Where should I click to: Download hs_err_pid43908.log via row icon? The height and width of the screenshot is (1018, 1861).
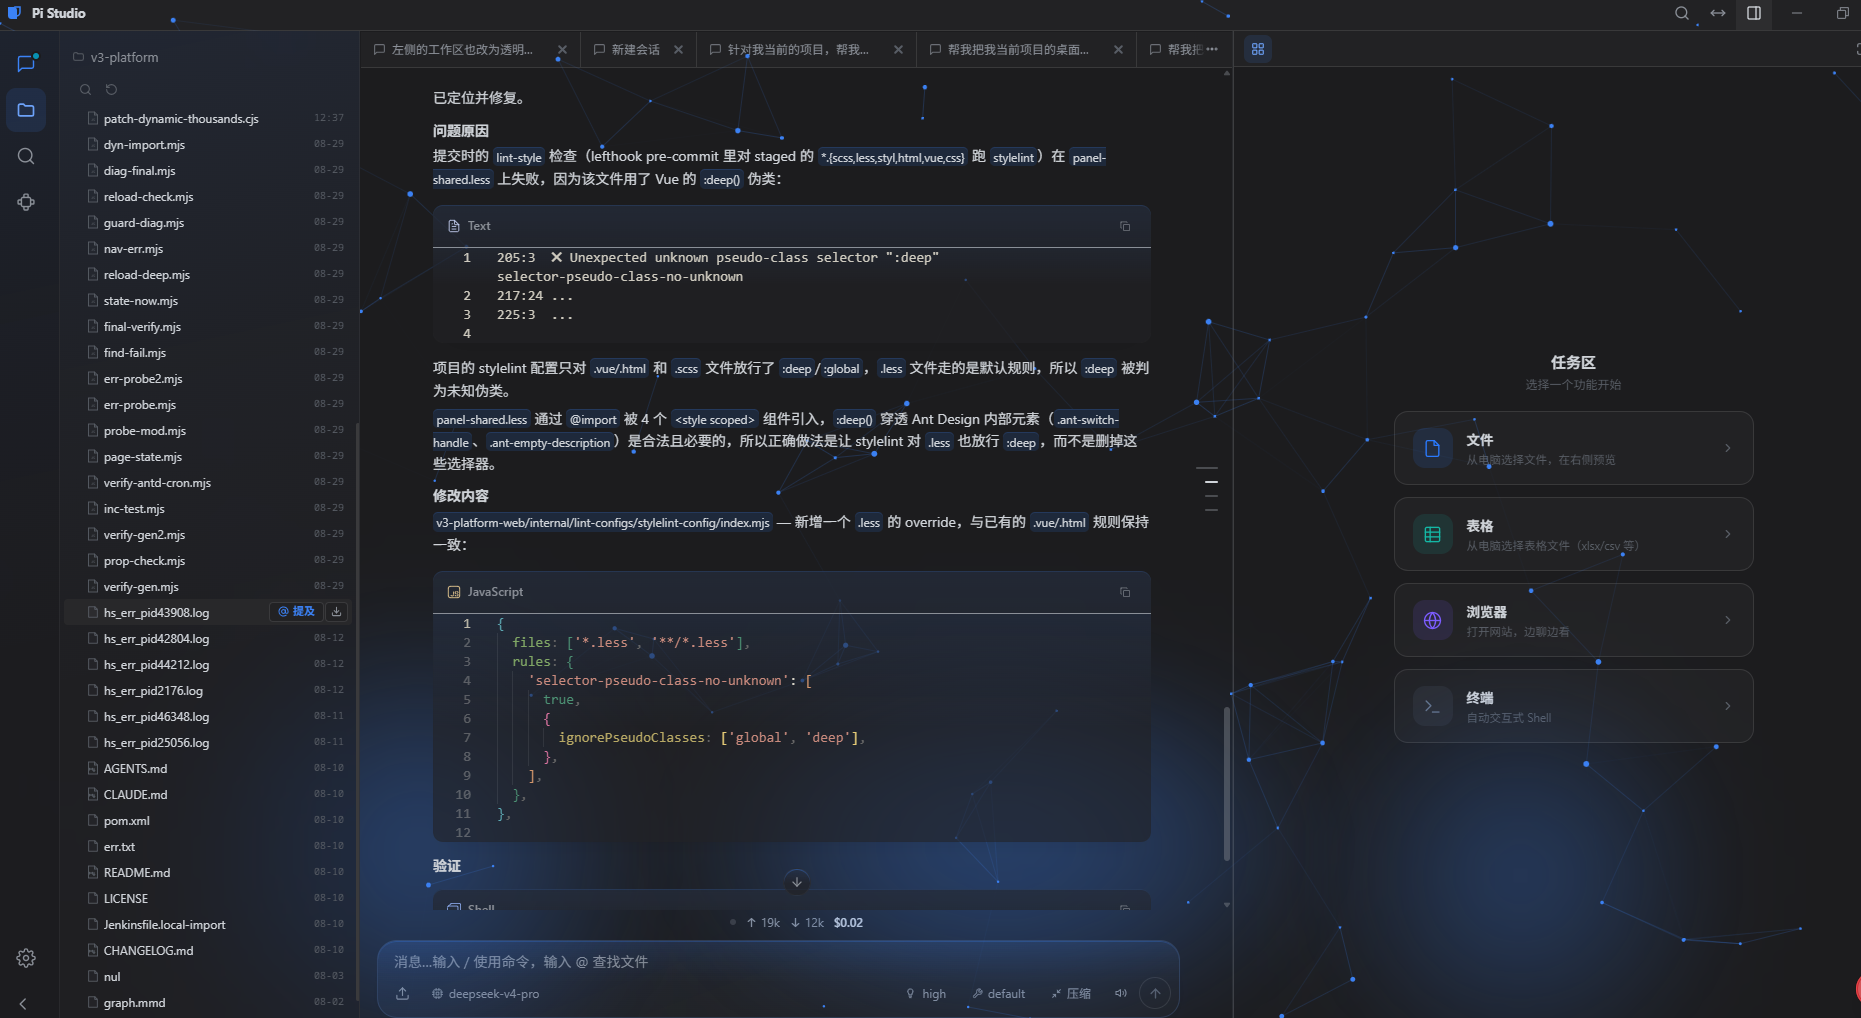click(x=337, y=612)
